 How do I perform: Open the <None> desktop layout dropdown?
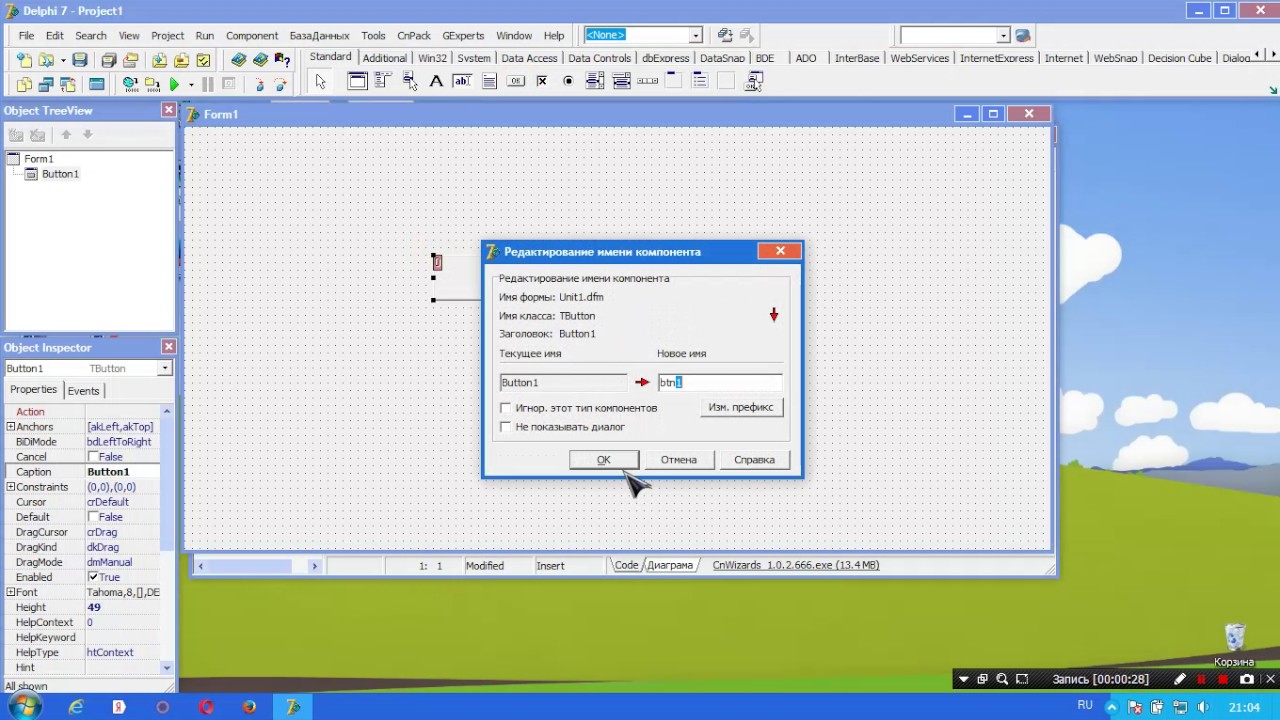pyautogui.click(x=695, y=35)
